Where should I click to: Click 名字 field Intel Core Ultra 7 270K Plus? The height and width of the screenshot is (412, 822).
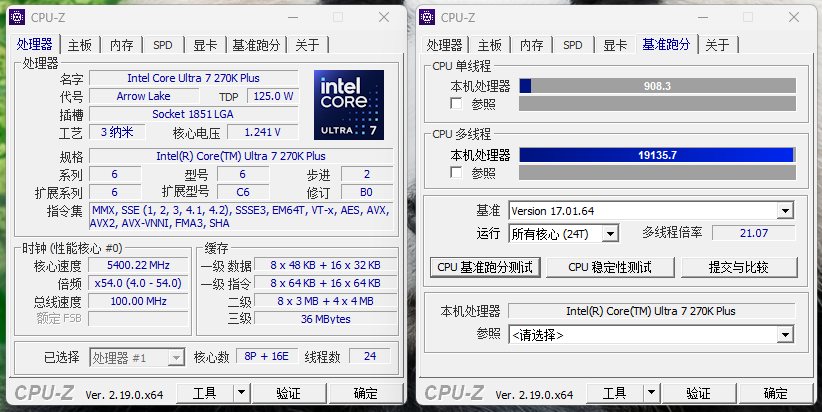click(193, 78)
